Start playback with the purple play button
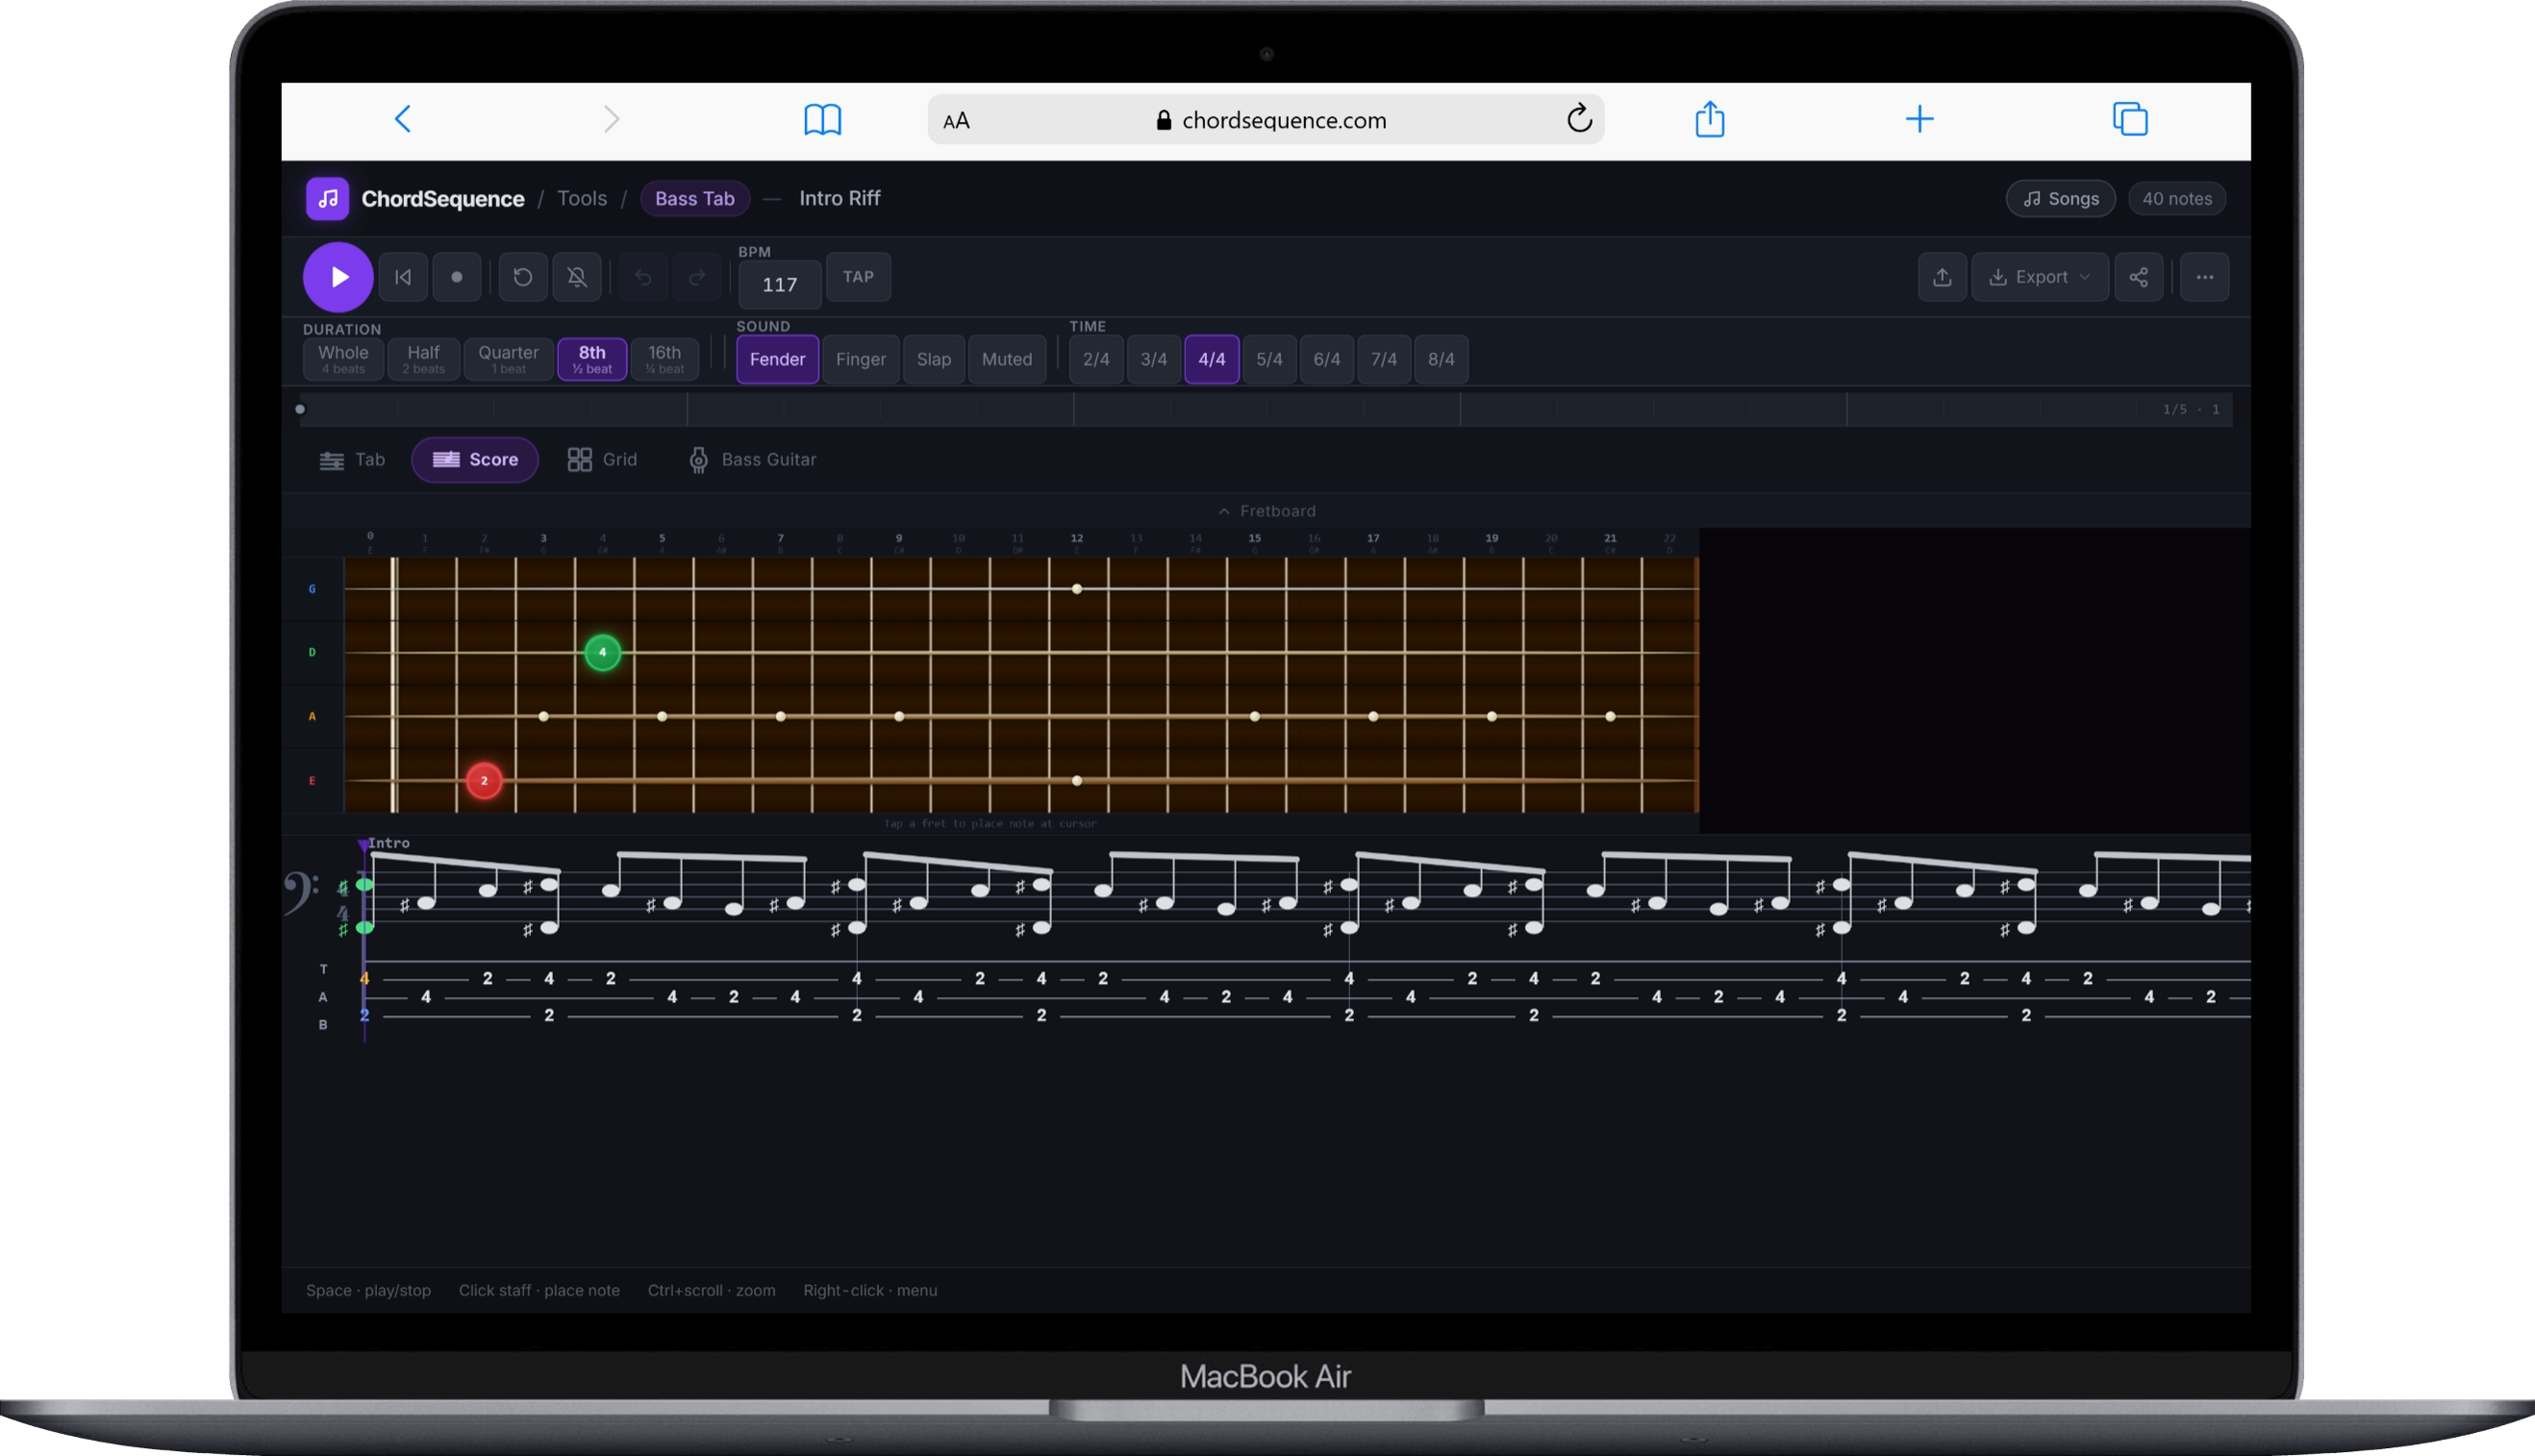The height and width of the screenshot is (1456, 2535). tap(338, 277)
